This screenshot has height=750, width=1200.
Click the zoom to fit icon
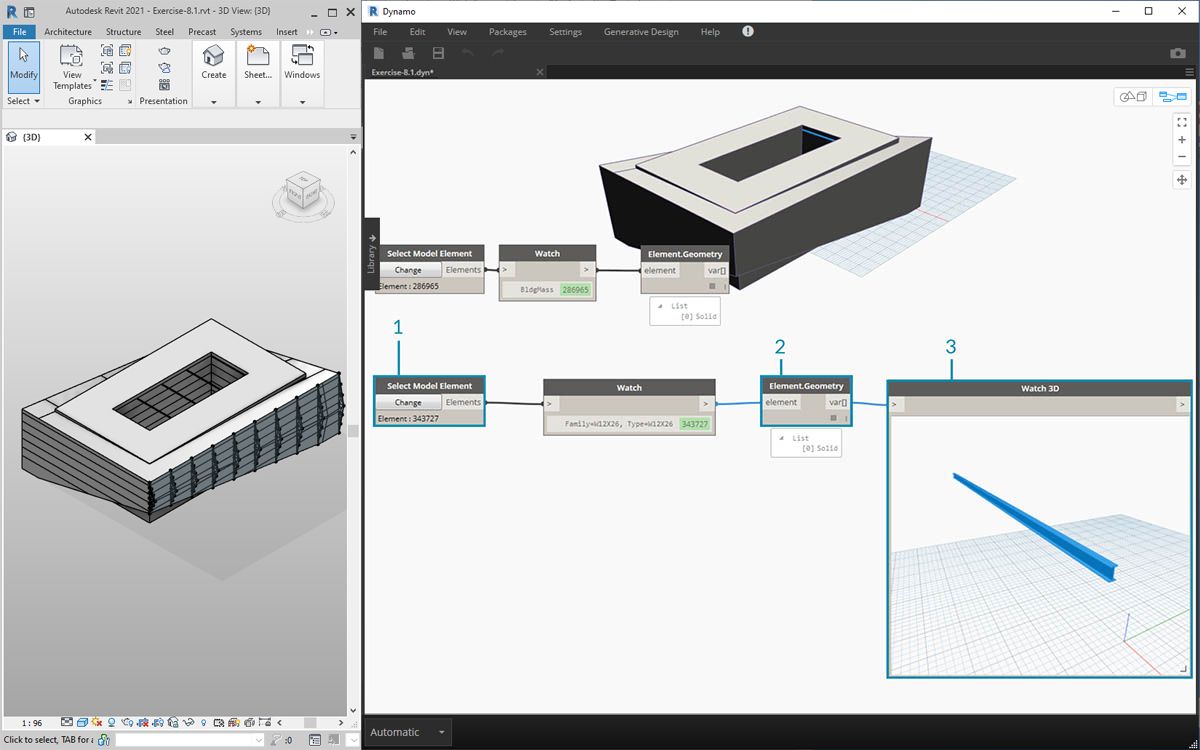(1181, 121)
